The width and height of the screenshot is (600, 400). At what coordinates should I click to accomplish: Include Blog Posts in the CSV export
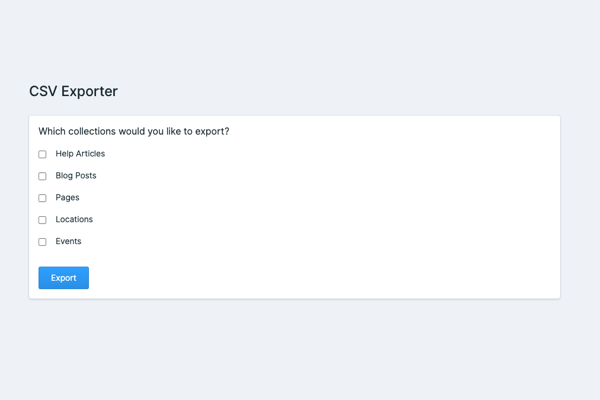(x=42, y=176)
